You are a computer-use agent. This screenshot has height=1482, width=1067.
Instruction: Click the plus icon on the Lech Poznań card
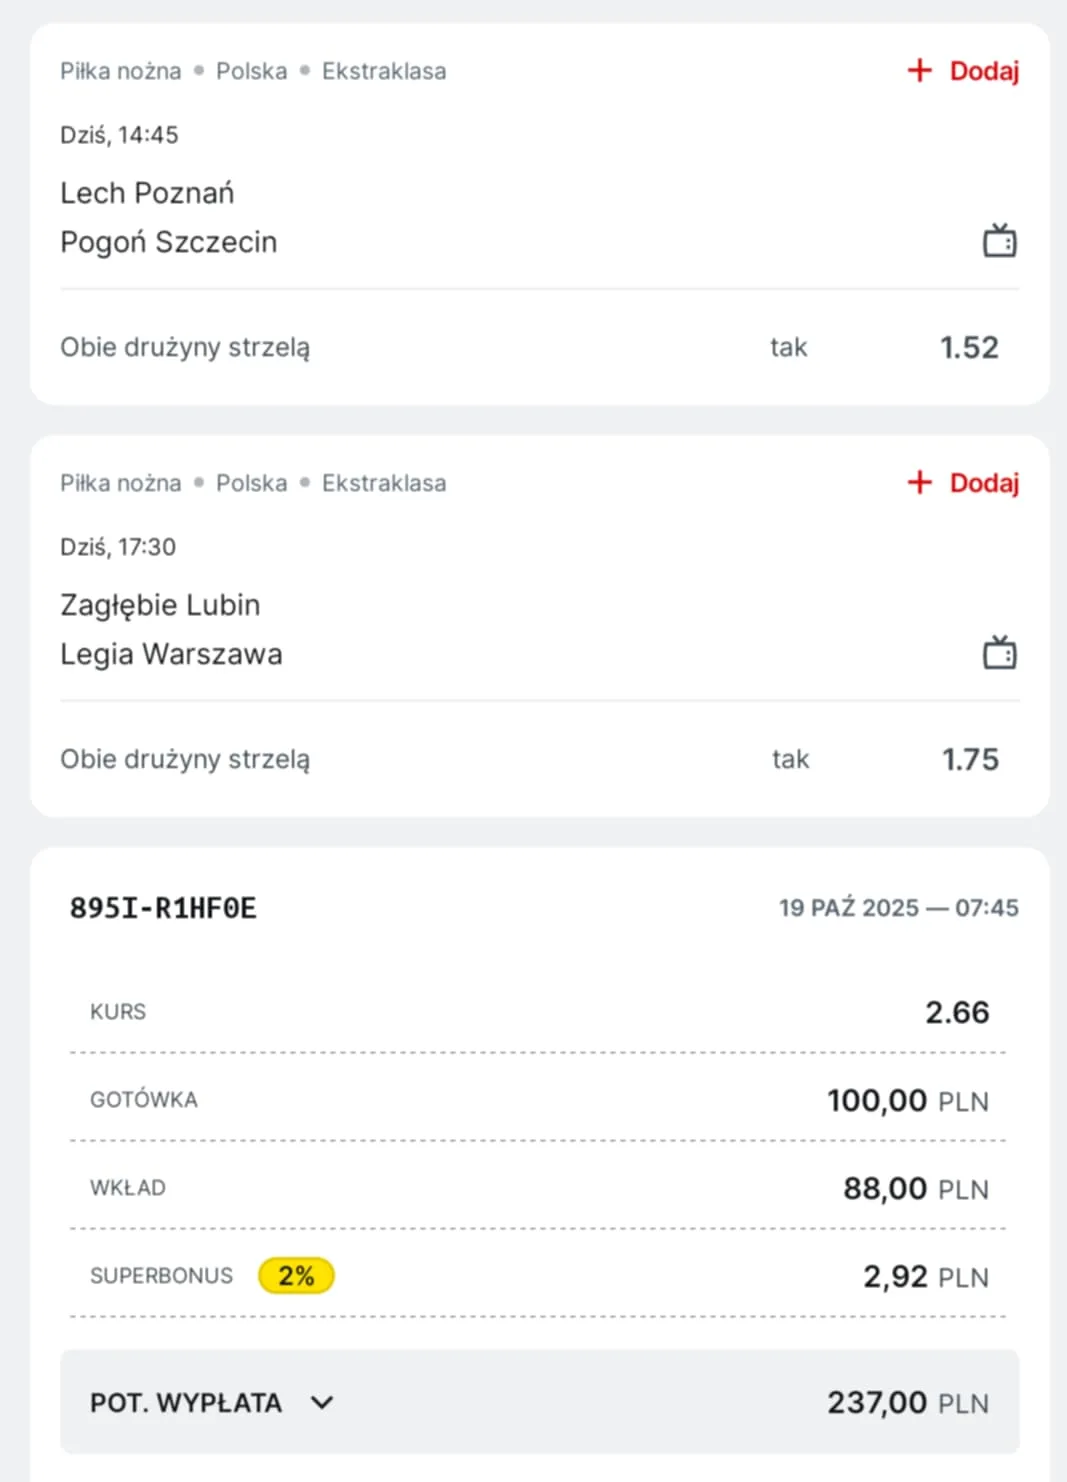(x=919, y=71)
